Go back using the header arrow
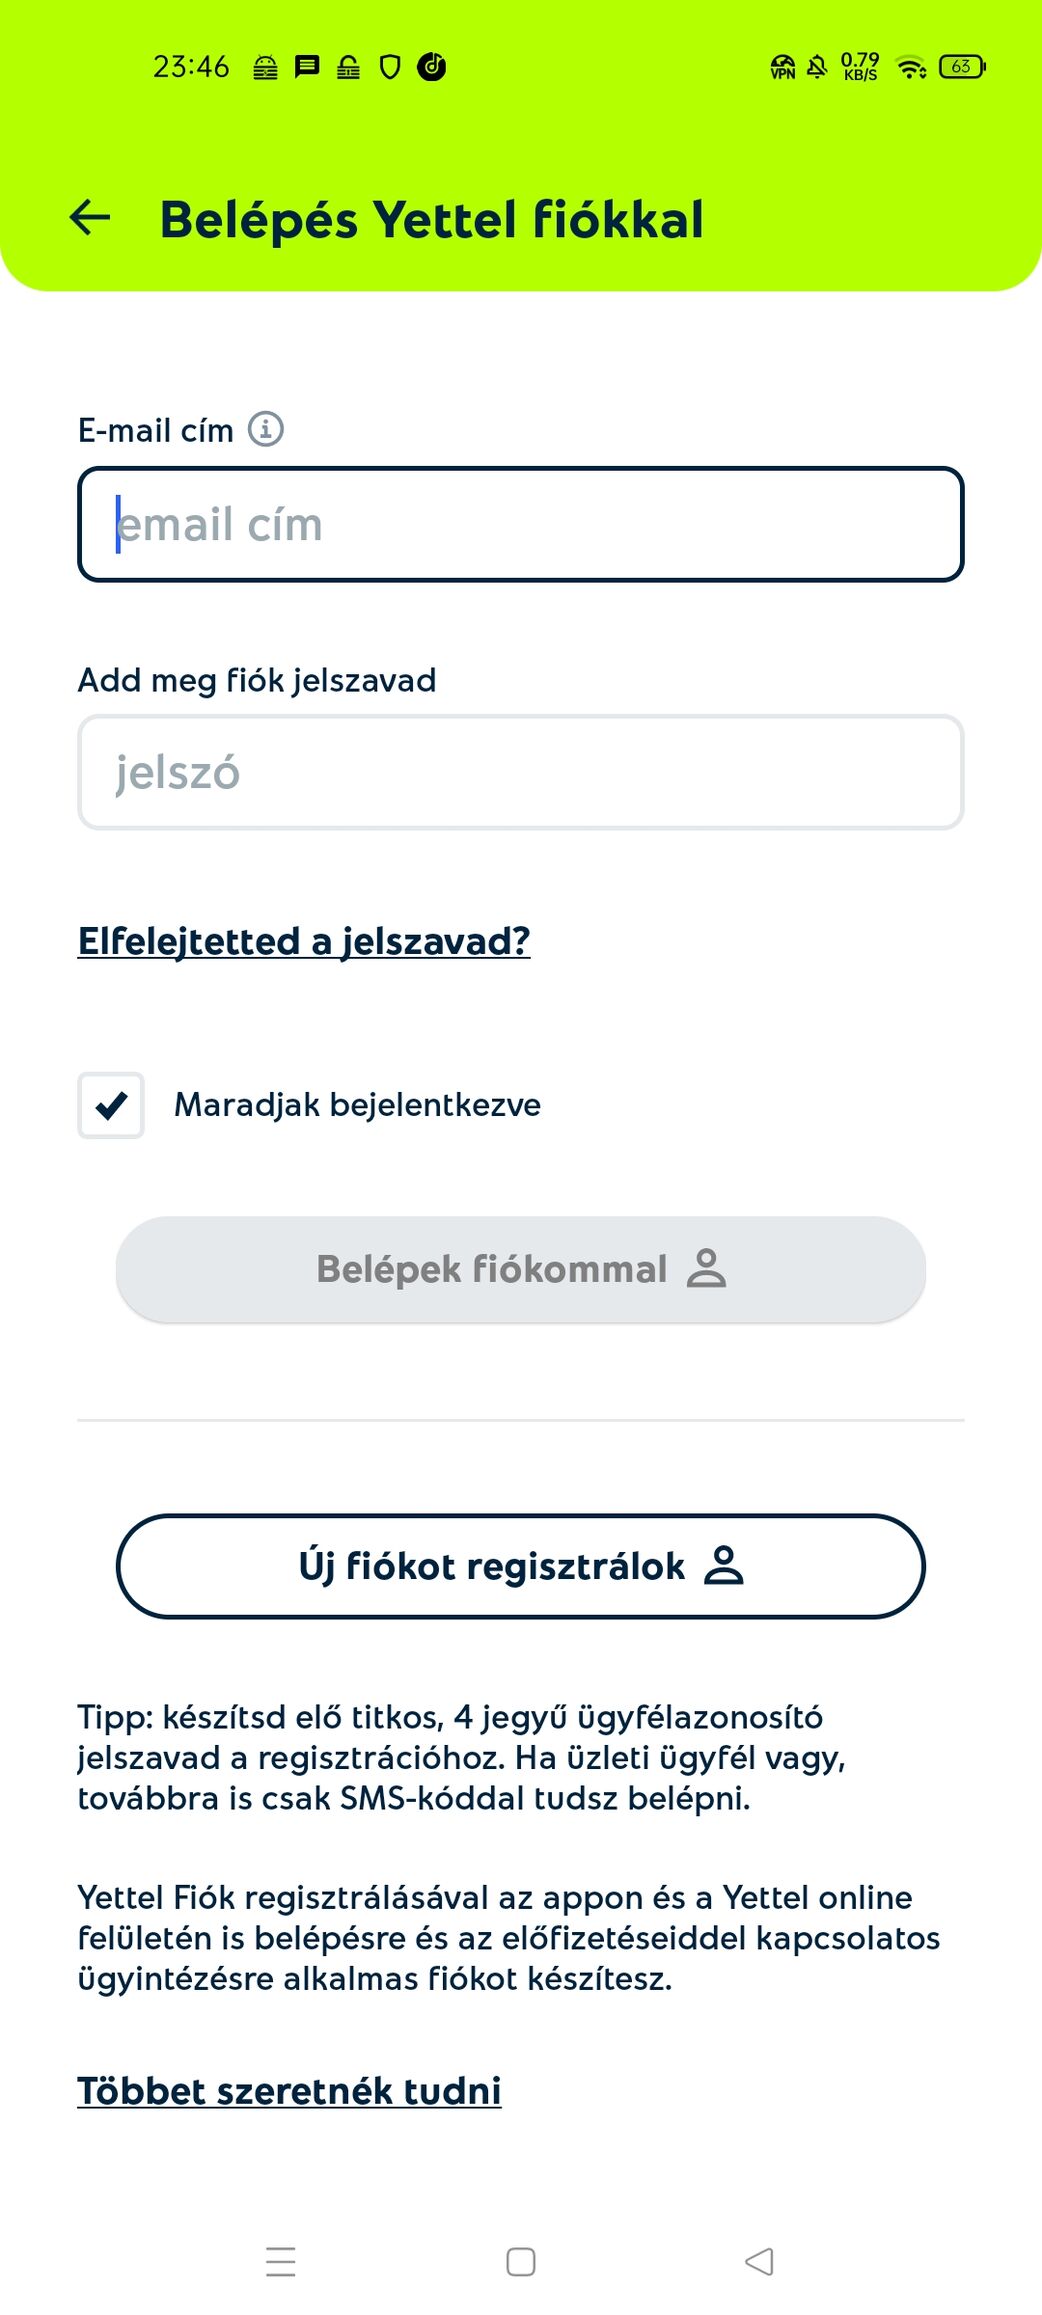 point(90,217)
